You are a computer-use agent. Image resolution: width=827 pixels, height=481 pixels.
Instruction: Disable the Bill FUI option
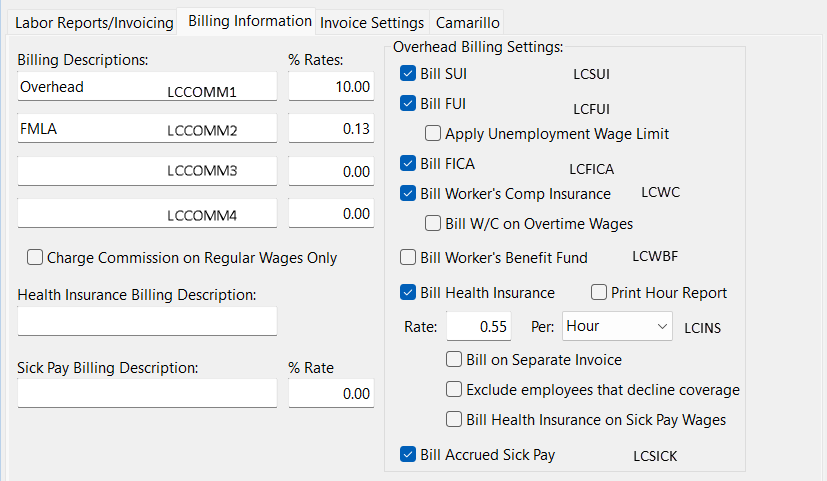pyautogui.click(x=408, y=103)
